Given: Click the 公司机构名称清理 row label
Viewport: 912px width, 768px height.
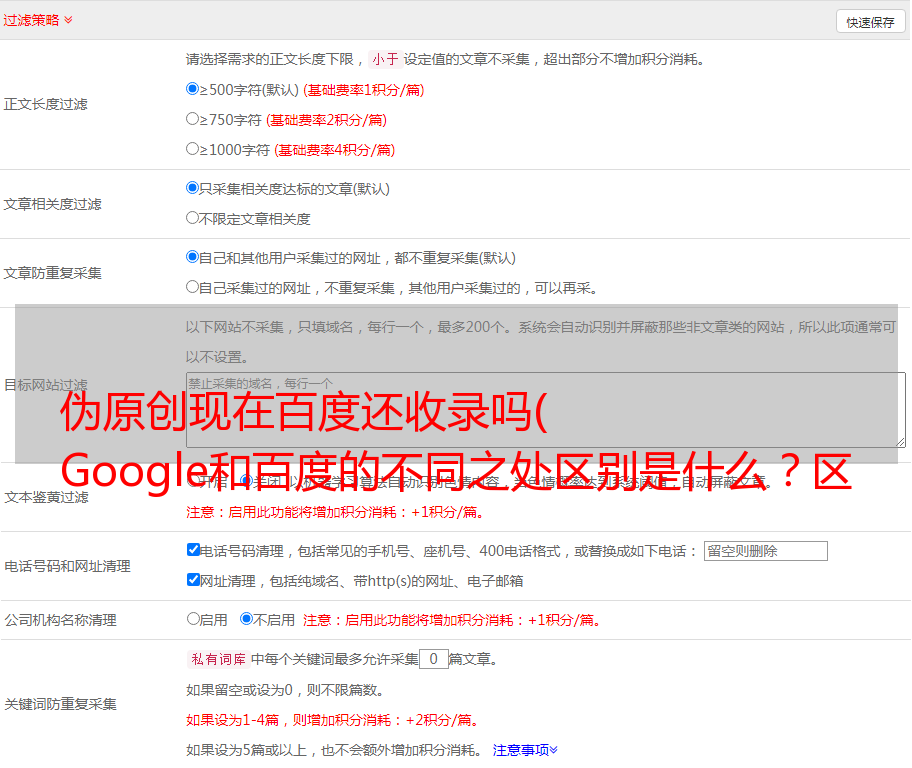Looking at the screenshot, I should click(x=60, y=620).
